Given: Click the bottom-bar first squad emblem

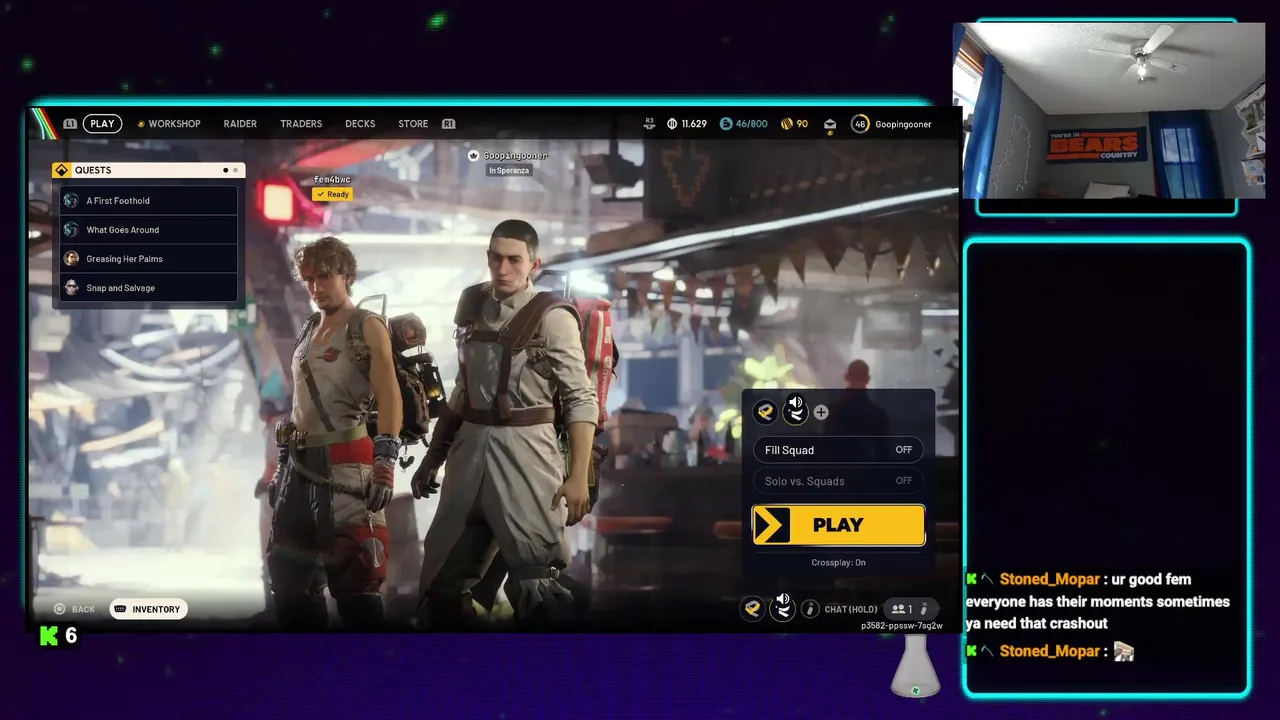Looking at the screenshot, I should (x=752, y=608).
